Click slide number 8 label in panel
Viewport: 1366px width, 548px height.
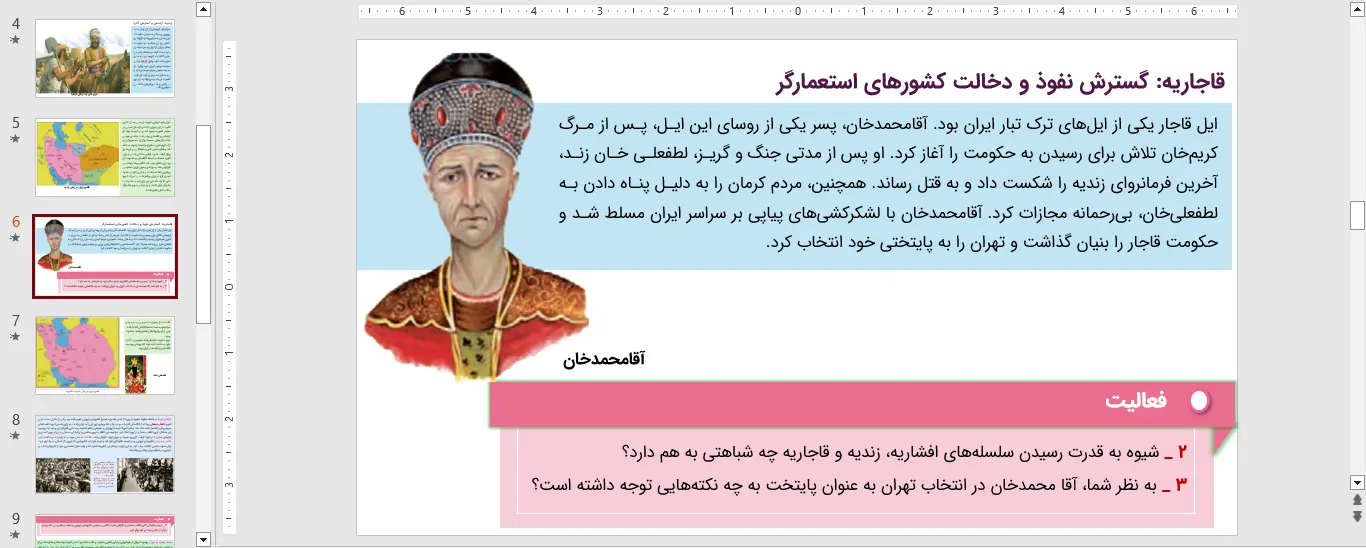pos(16,420)
